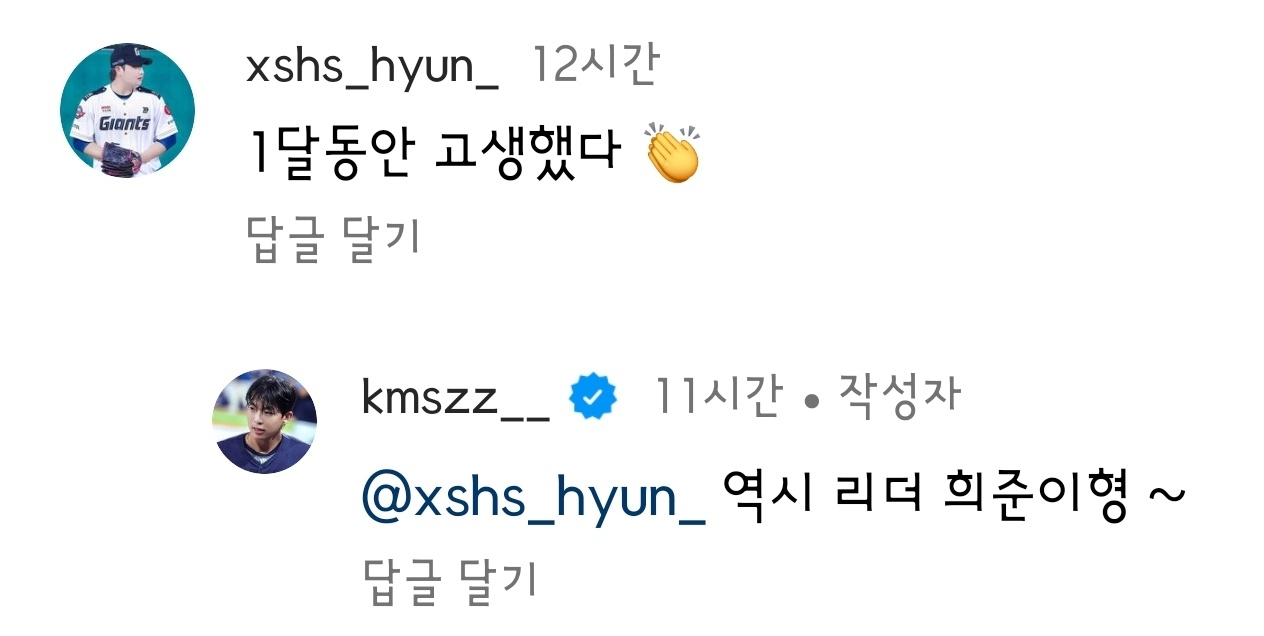The image size is (1264, 636).
Task: Open xshs_hyun_ profile picture with Giants jersey
Action: click(127, 110)
